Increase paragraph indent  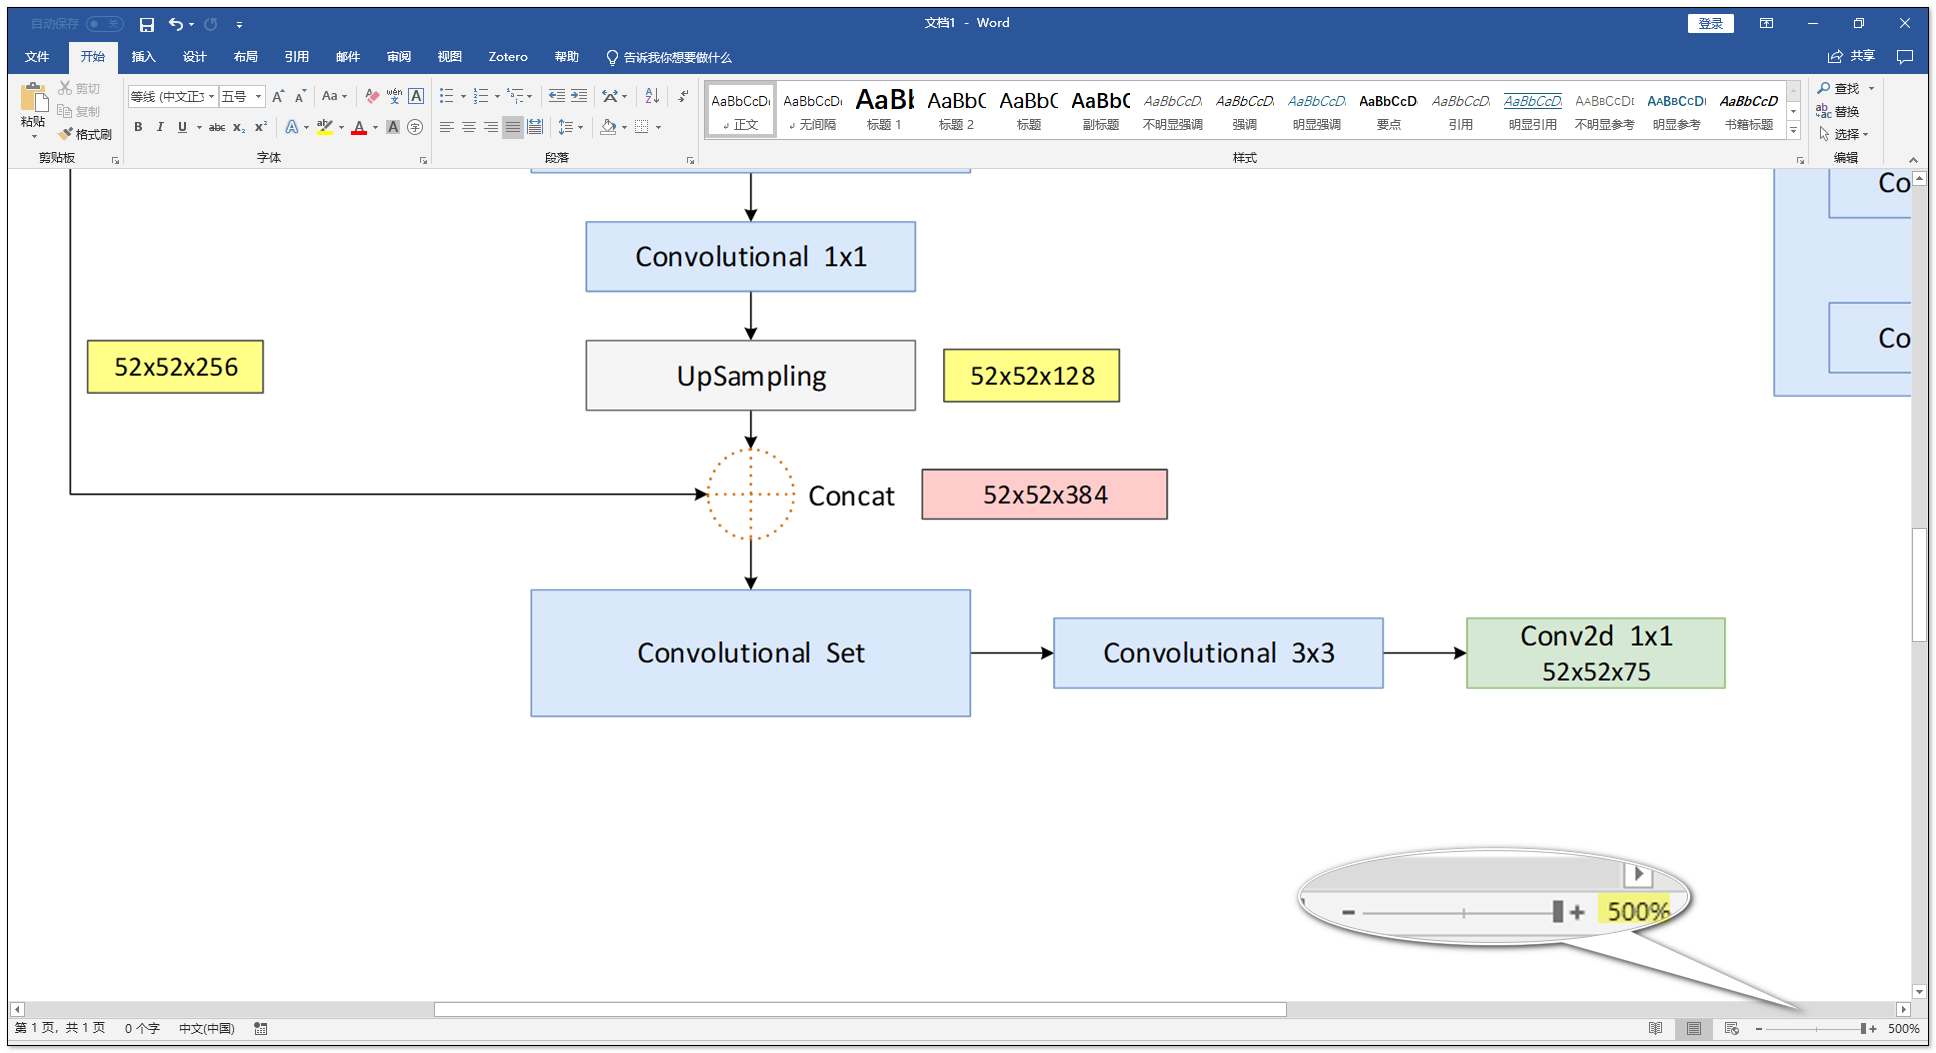(579, 96)
